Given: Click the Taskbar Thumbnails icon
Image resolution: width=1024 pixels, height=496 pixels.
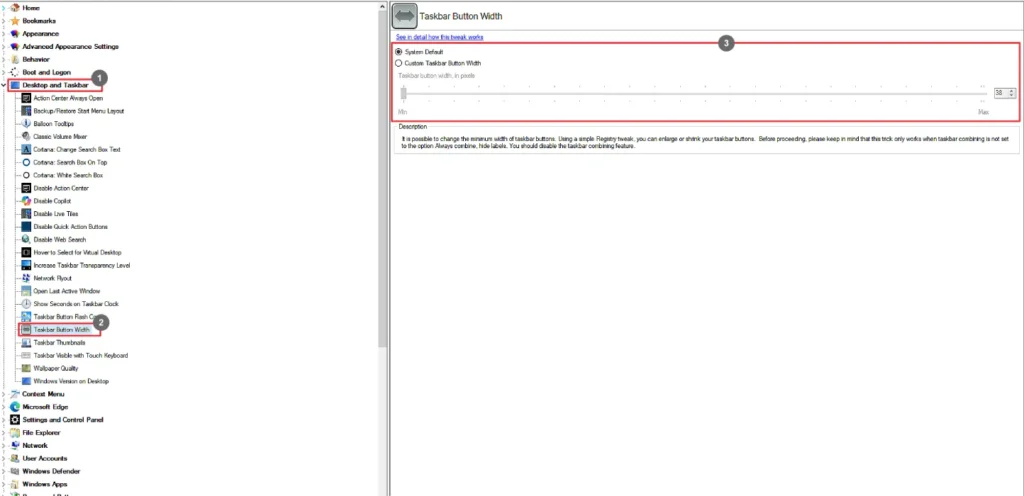Looking at the screenshot, I should 26,343.
